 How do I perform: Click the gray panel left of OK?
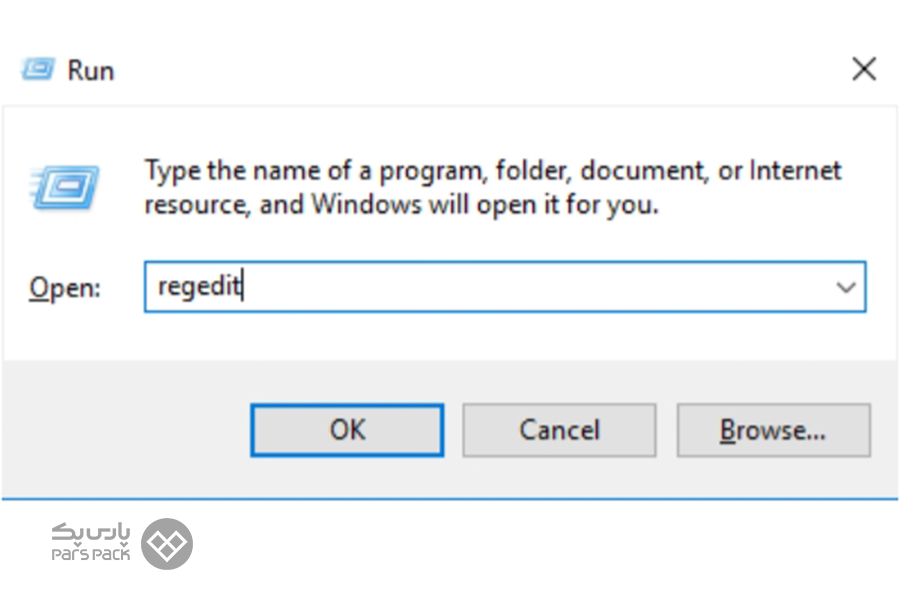point(126,430)
